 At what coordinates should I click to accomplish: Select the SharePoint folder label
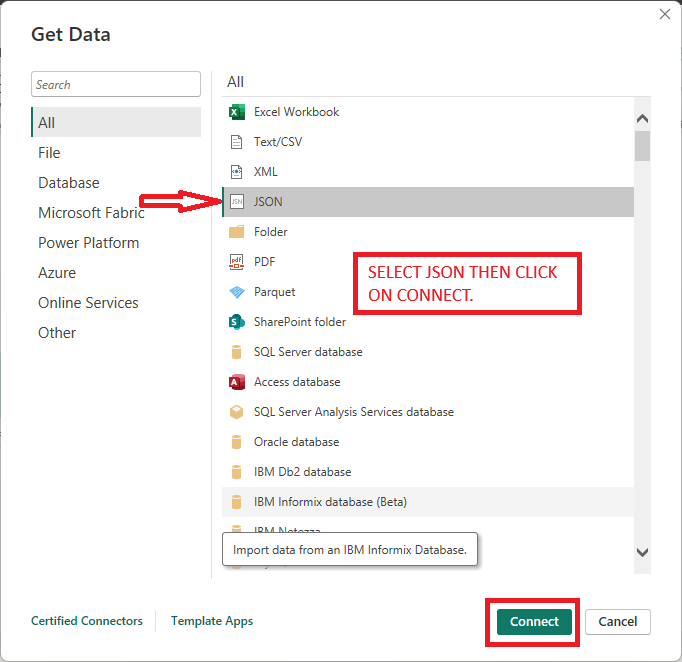(x=300, y=322)
